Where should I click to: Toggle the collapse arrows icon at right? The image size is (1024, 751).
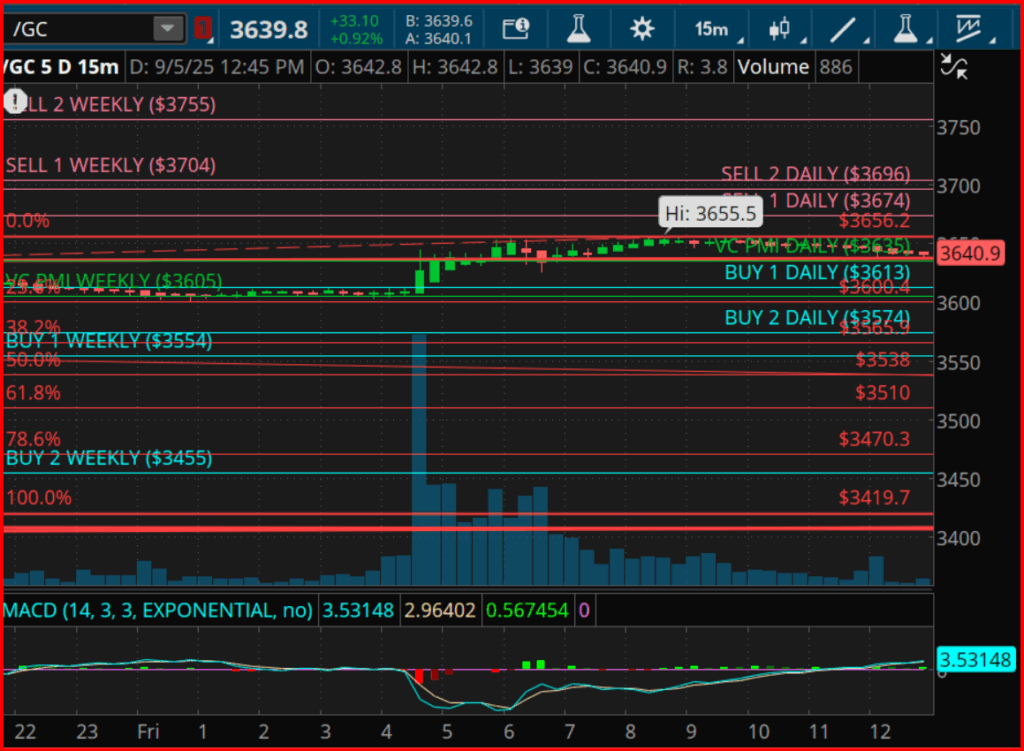pos(955,68)
